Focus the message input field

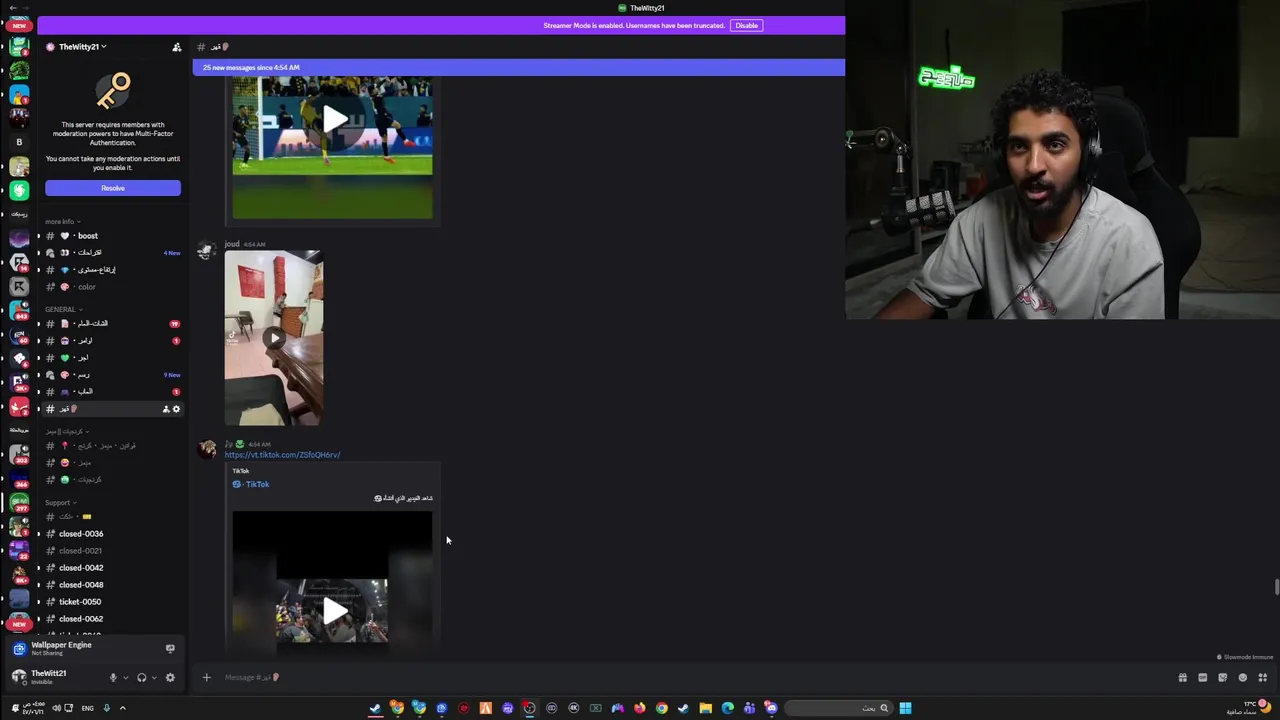(690, 678)
